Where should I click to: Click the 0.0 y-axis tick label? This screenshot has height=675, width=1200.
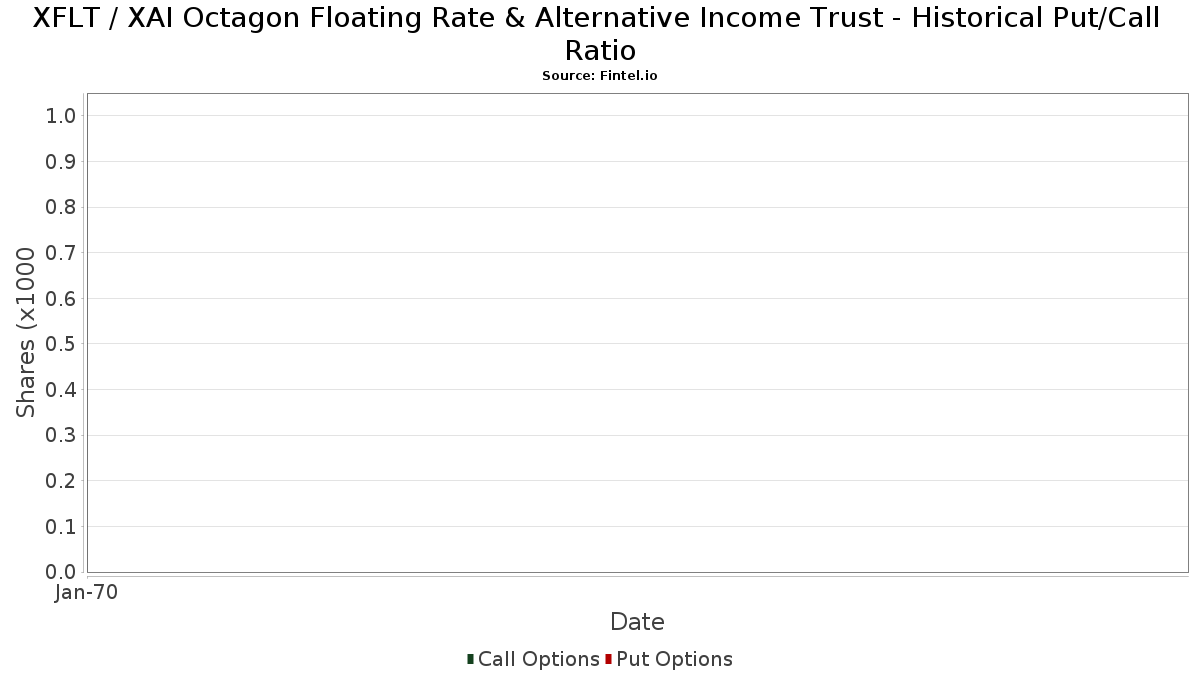pyautogui.click(x=61, y=572)
